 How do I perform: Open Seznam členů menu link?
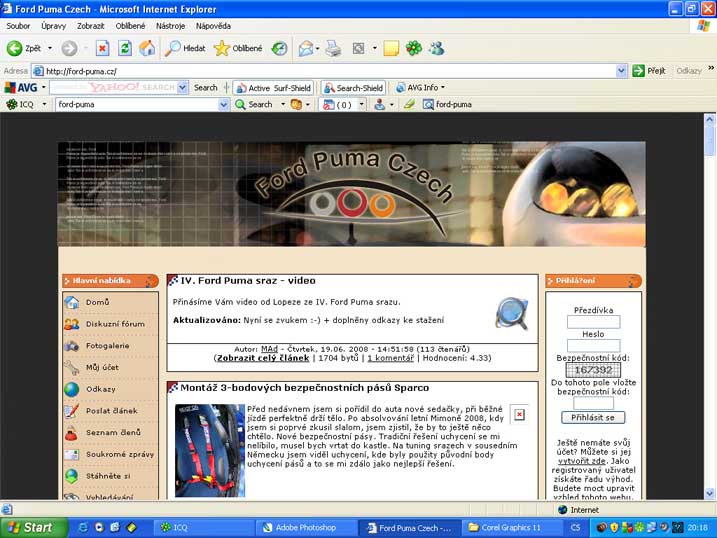tap(113, 432)
